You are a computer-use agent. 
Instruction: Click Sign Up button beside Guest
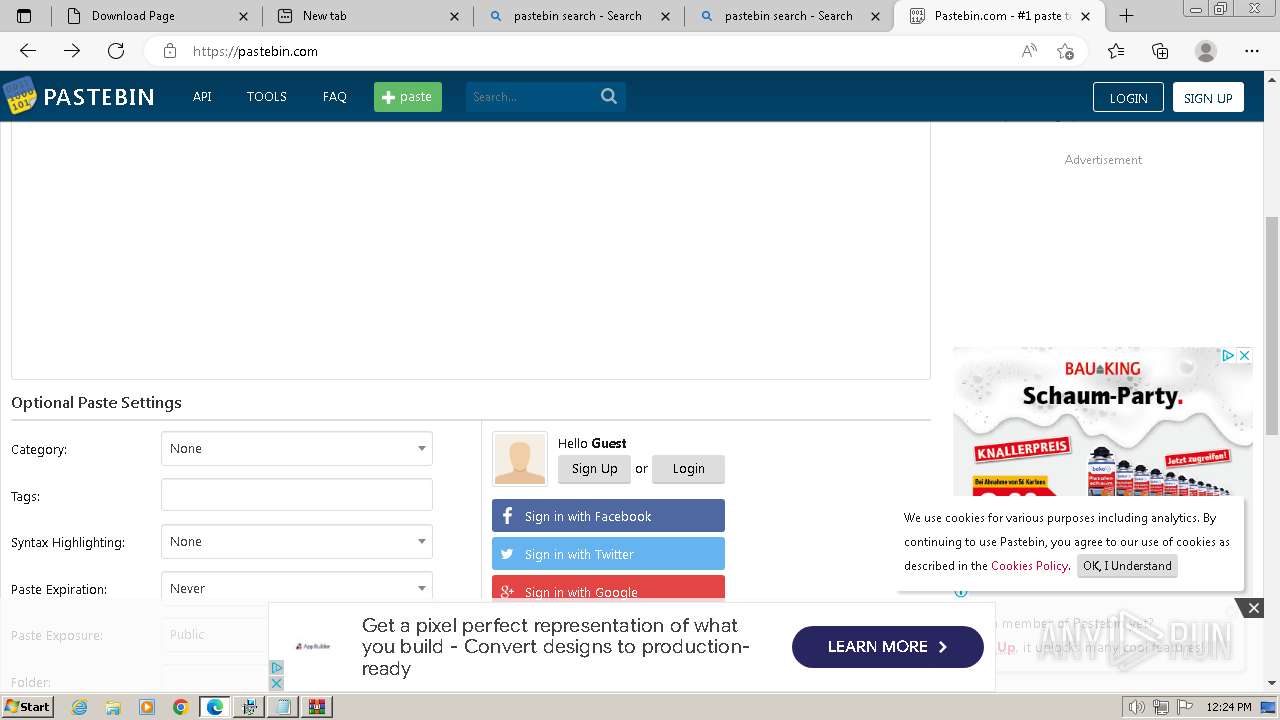pos(594,469)
